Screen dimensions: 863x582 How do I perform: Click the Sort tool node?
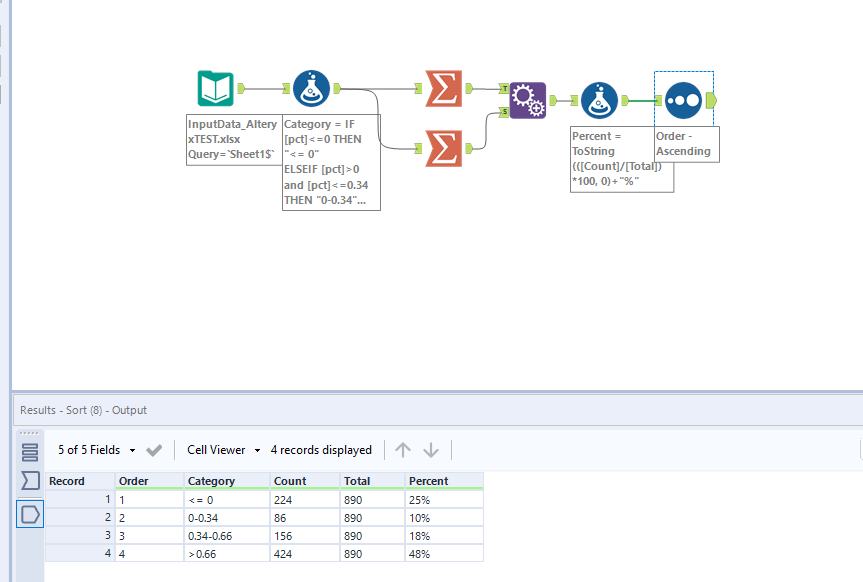682,100
